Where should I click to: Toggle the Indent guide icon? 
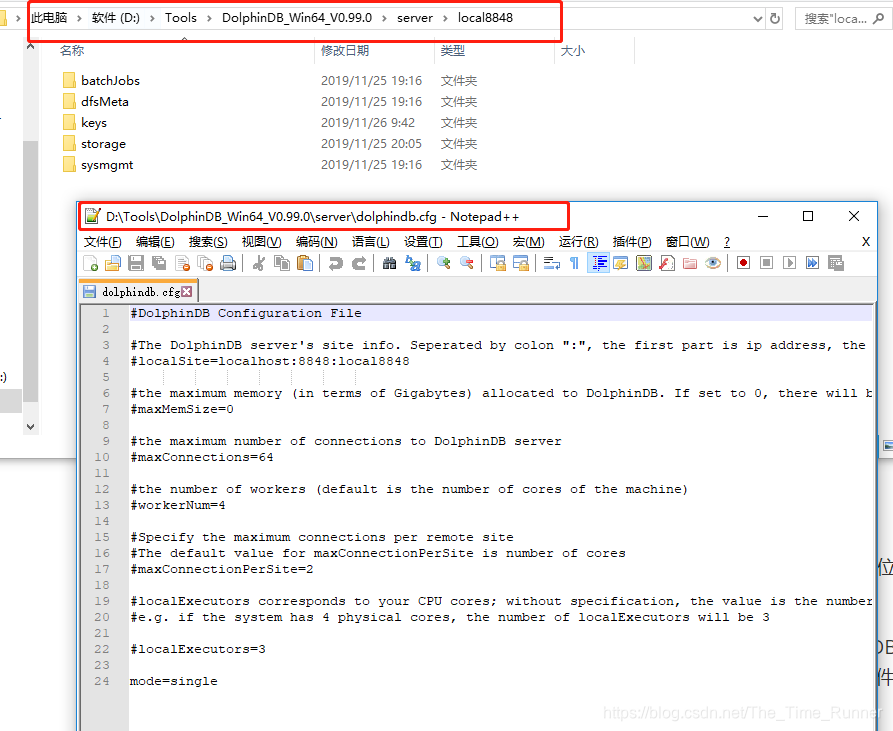[x=599, y=263]
